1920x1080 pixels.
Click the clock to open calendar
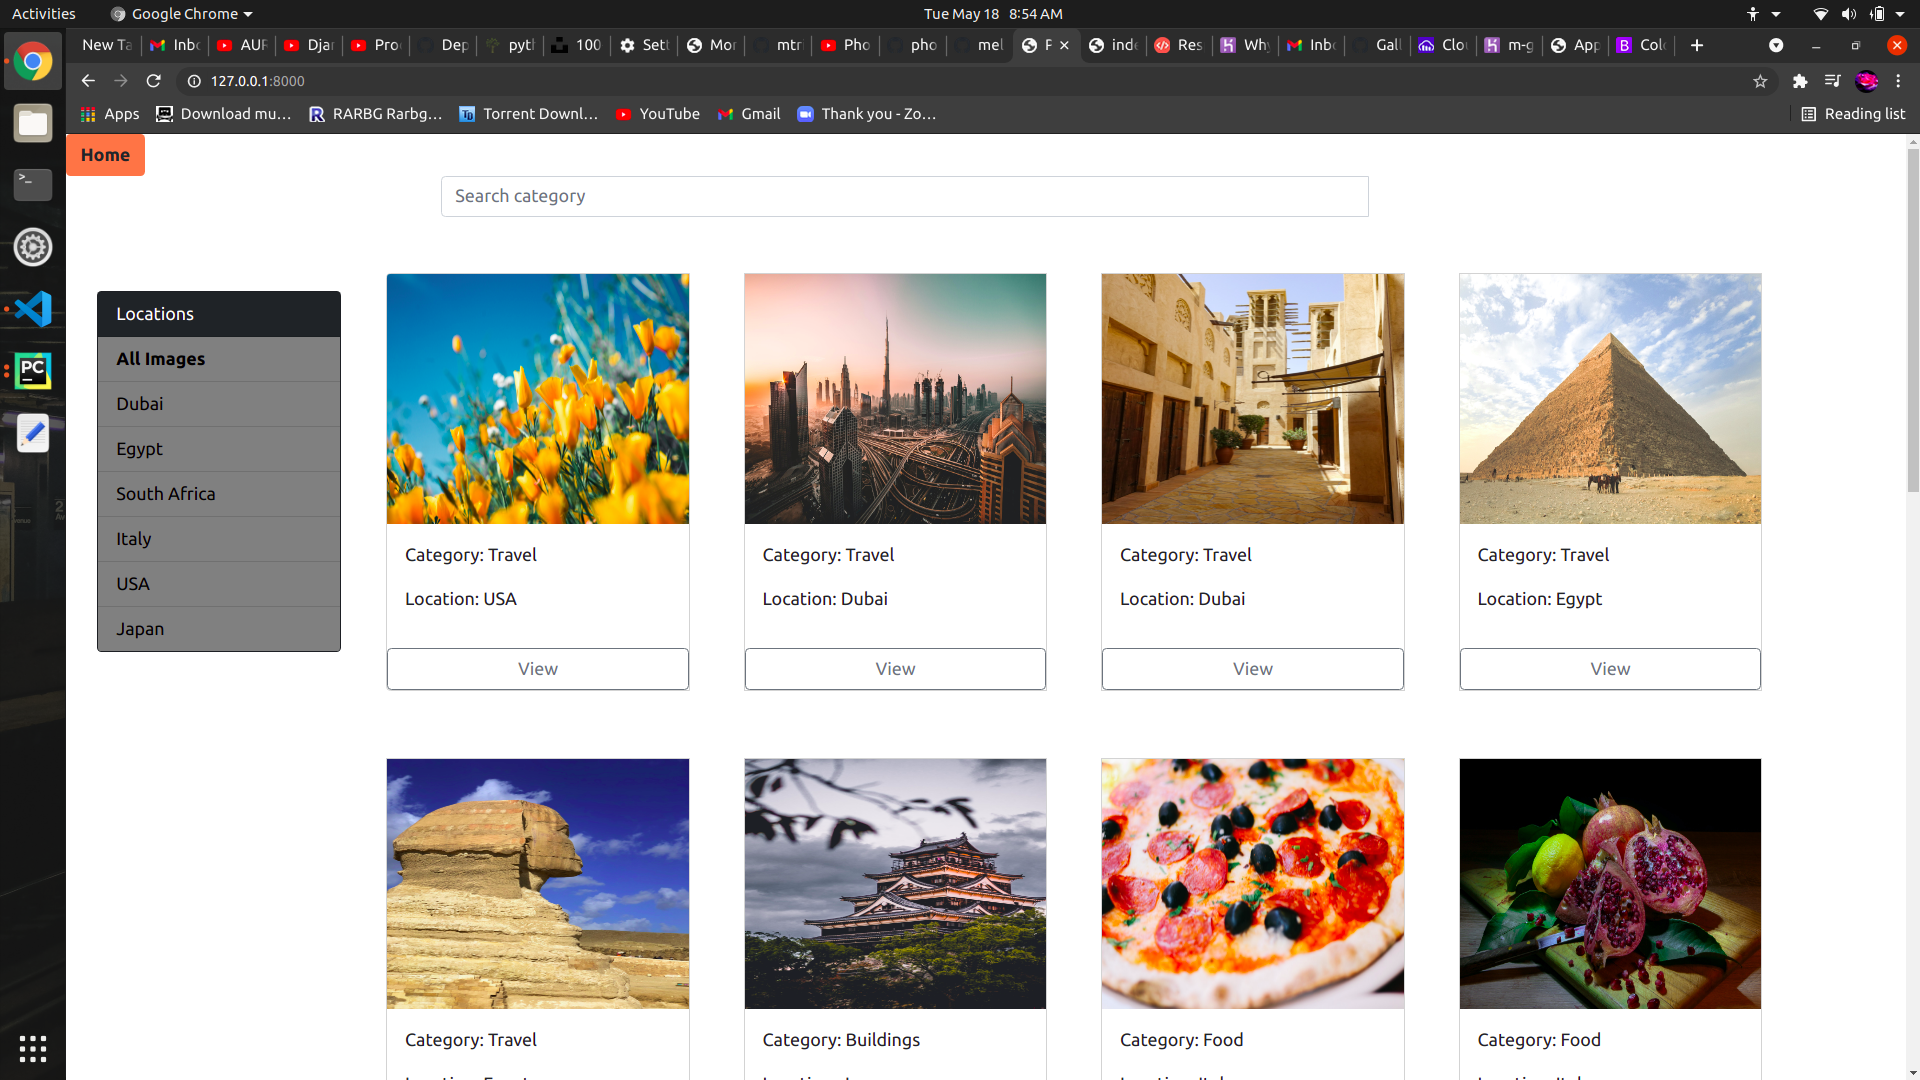pyautogui.click(x=993, y=14)
